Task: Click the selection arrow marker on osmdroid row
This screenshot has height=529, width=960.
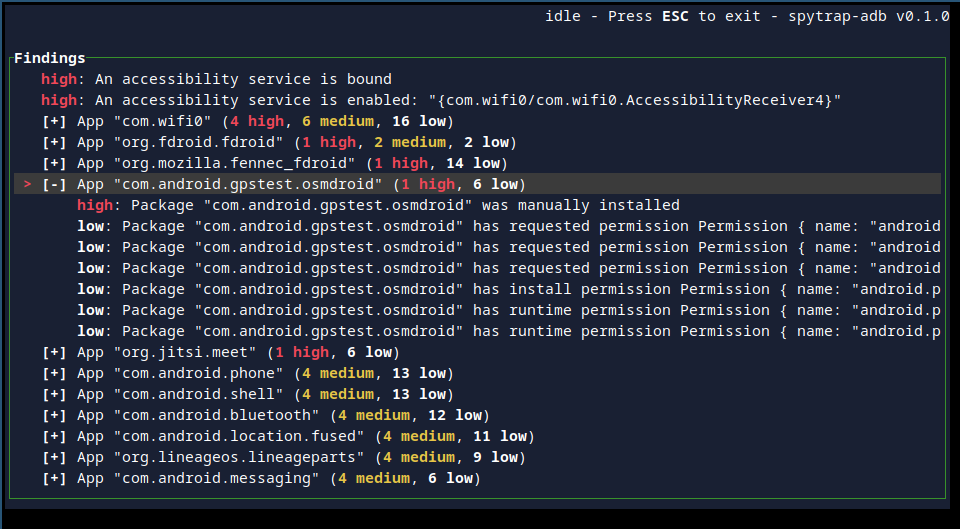Action: [27, 184]
